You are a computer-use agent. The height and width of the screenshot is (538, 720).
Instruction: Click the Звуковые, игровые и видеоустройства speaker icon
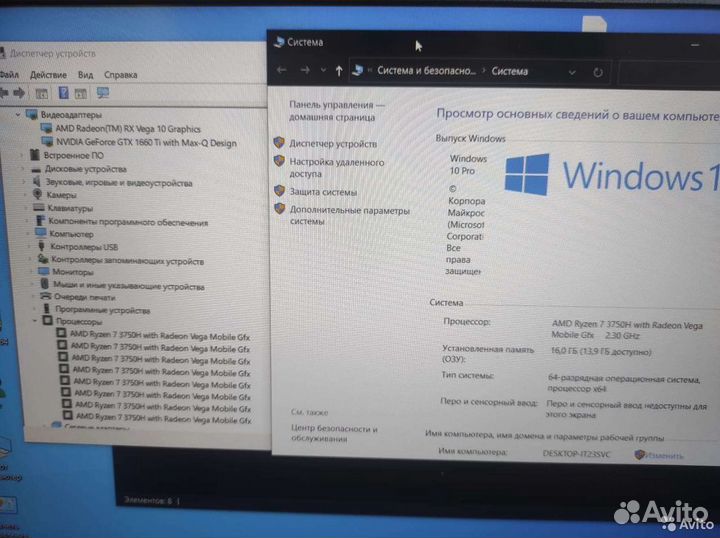37,182
